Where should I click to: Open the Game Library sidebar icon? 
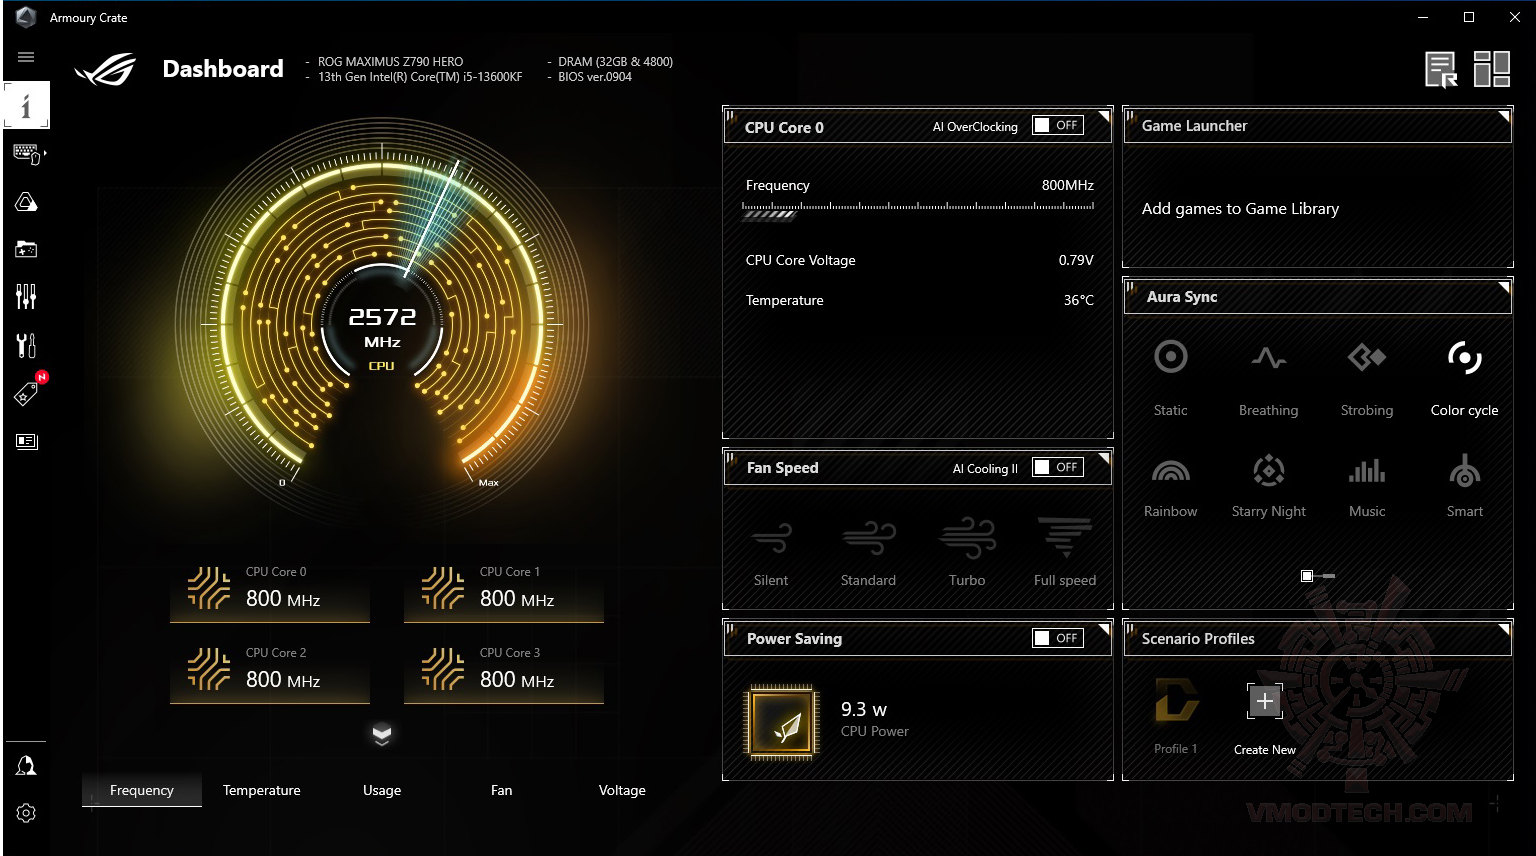coord(26,249)
